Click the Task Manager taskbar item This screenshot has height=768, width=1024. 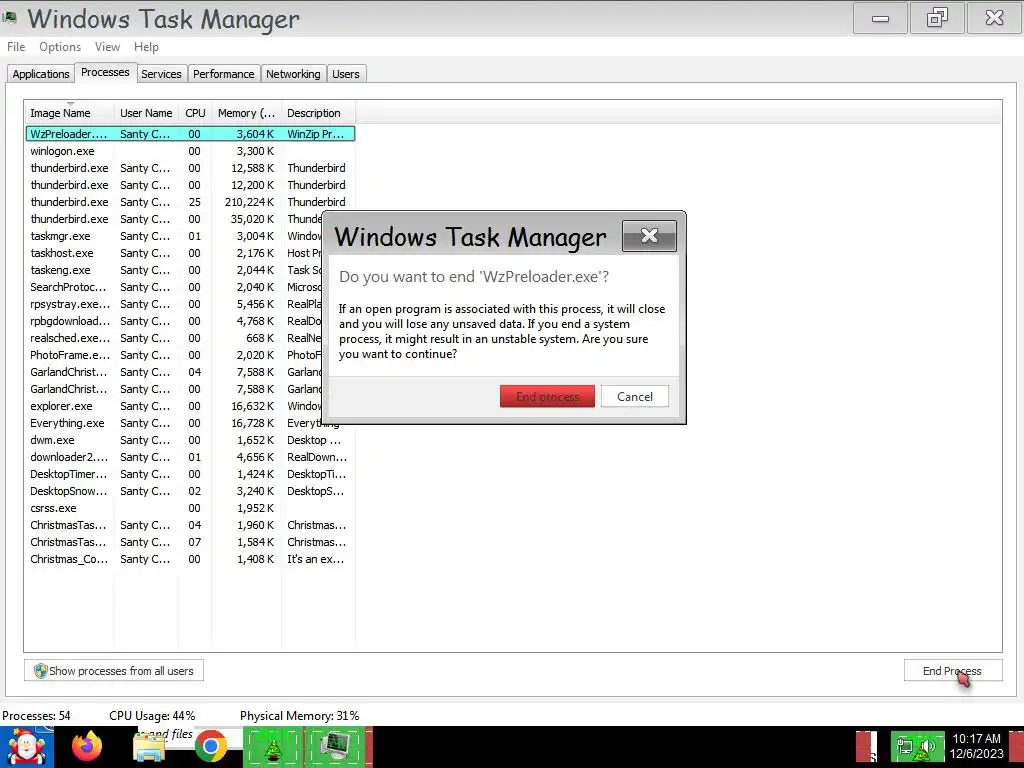tap(337, 747)
